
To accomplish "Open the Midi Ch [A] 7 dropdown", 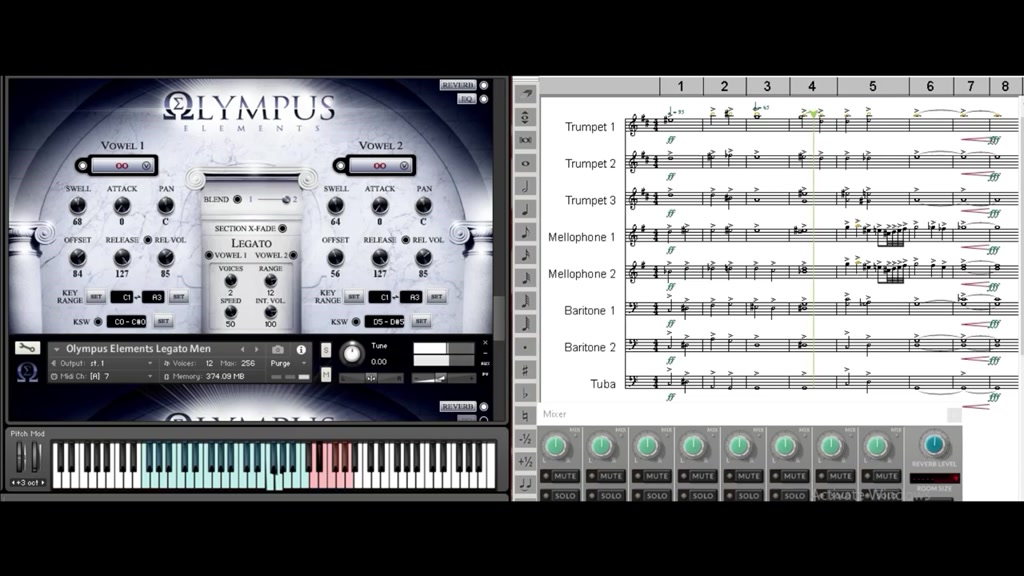I will [103, 376].
